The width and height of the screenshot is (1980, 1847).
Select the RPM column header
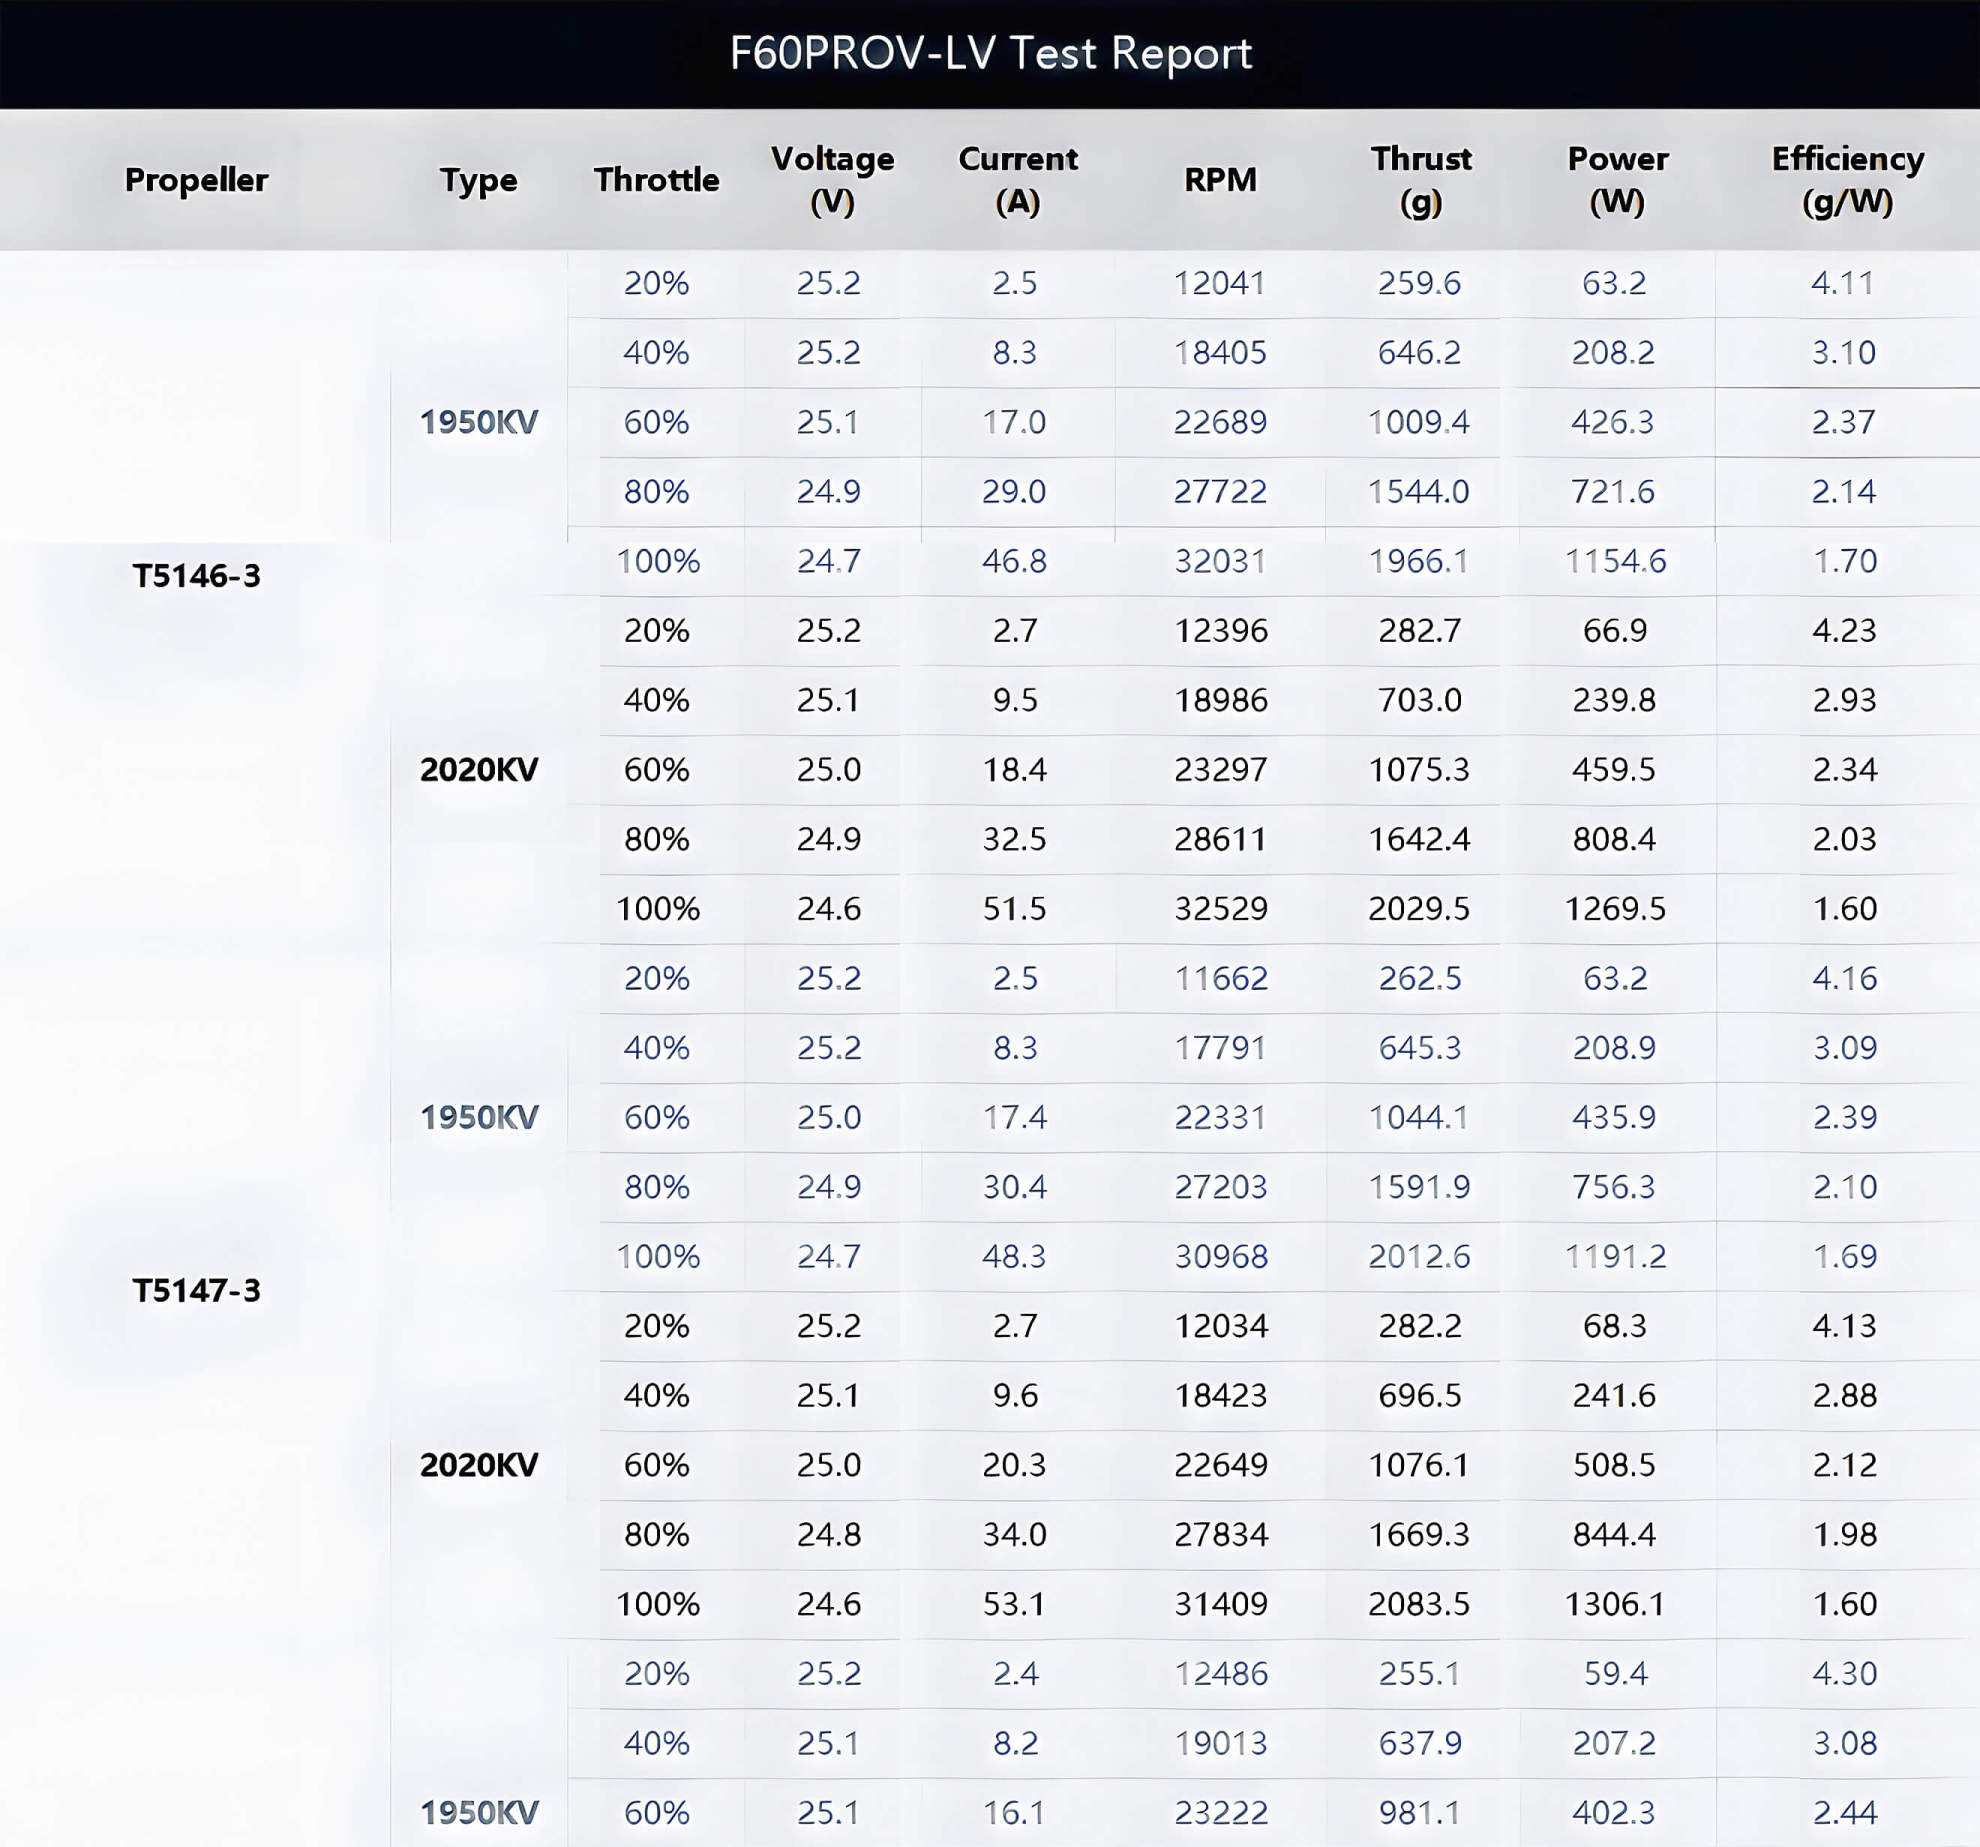point(1220,180)
